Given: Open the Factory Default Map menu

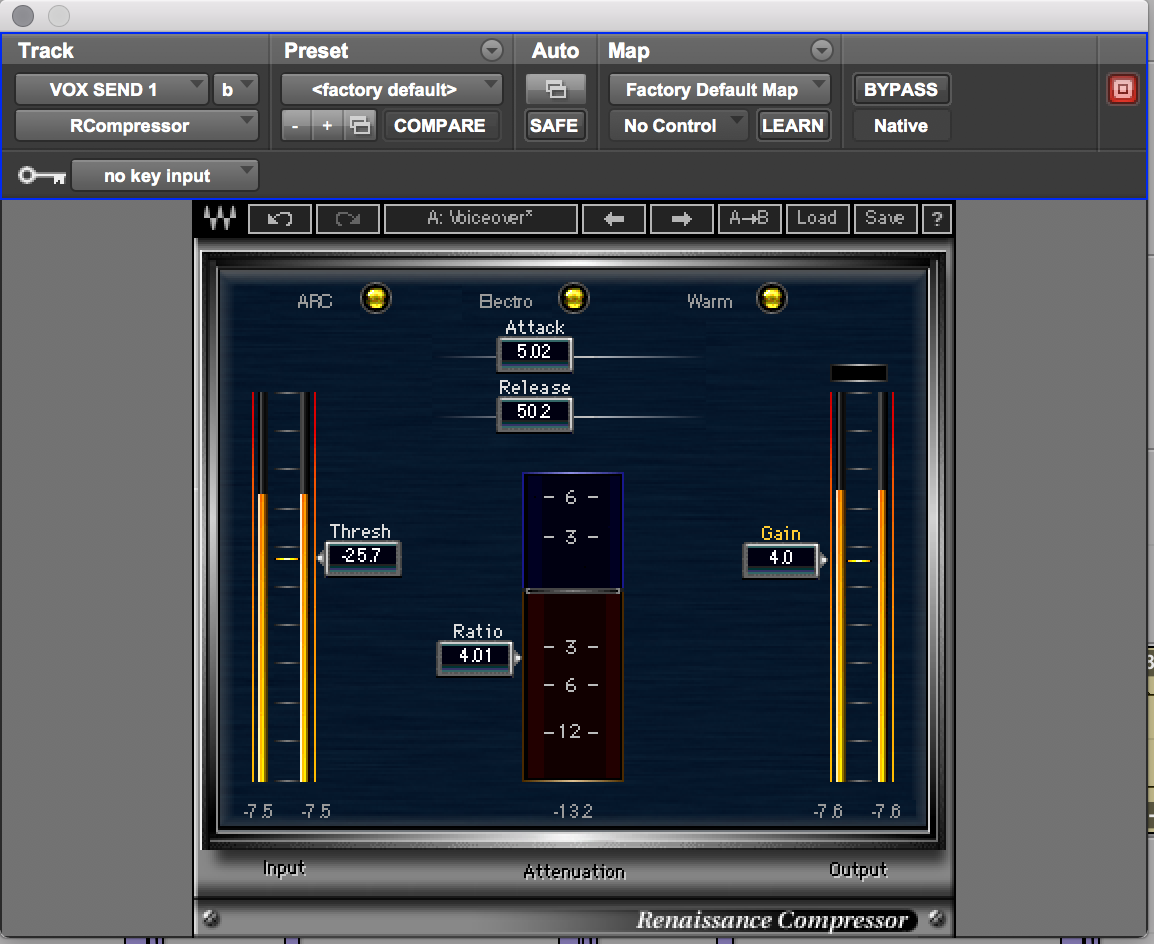Looking at the screenshot, I should tap(719, 90).
